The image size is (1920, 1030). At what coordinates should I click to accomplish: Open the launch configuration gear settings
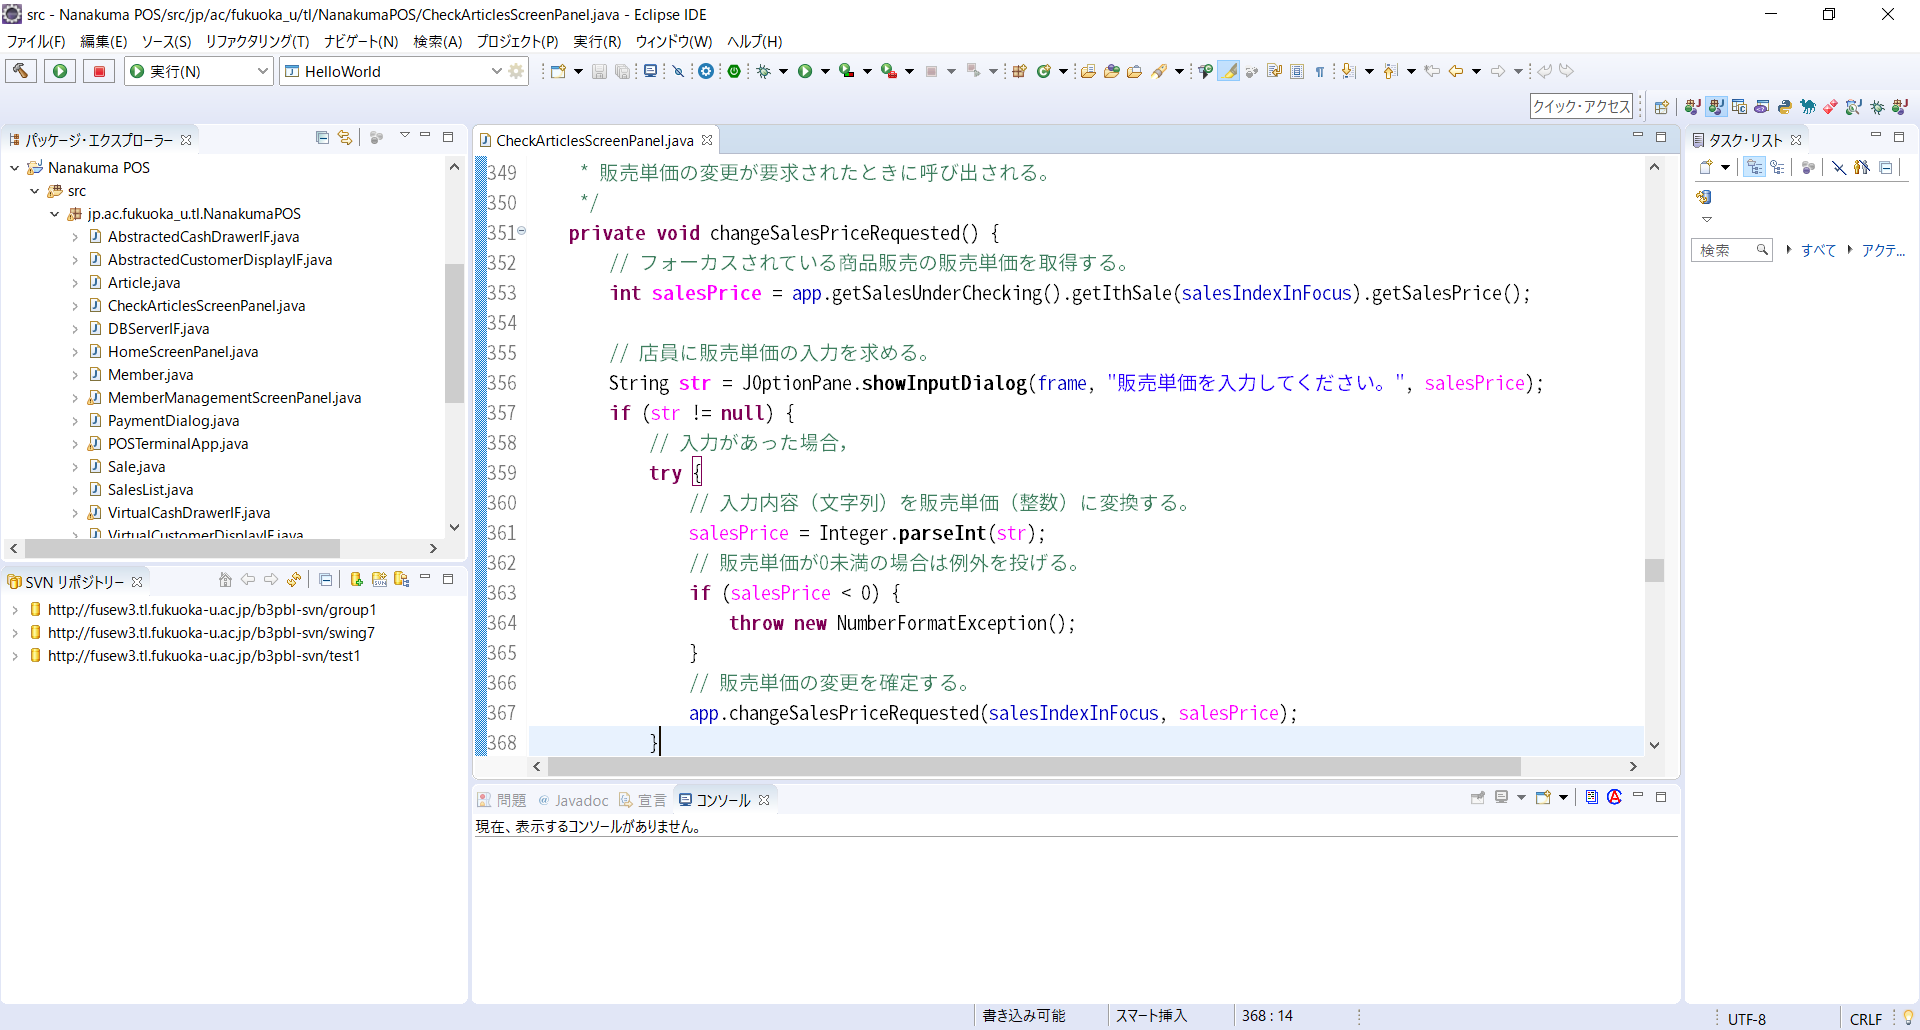tap(516, 71)
